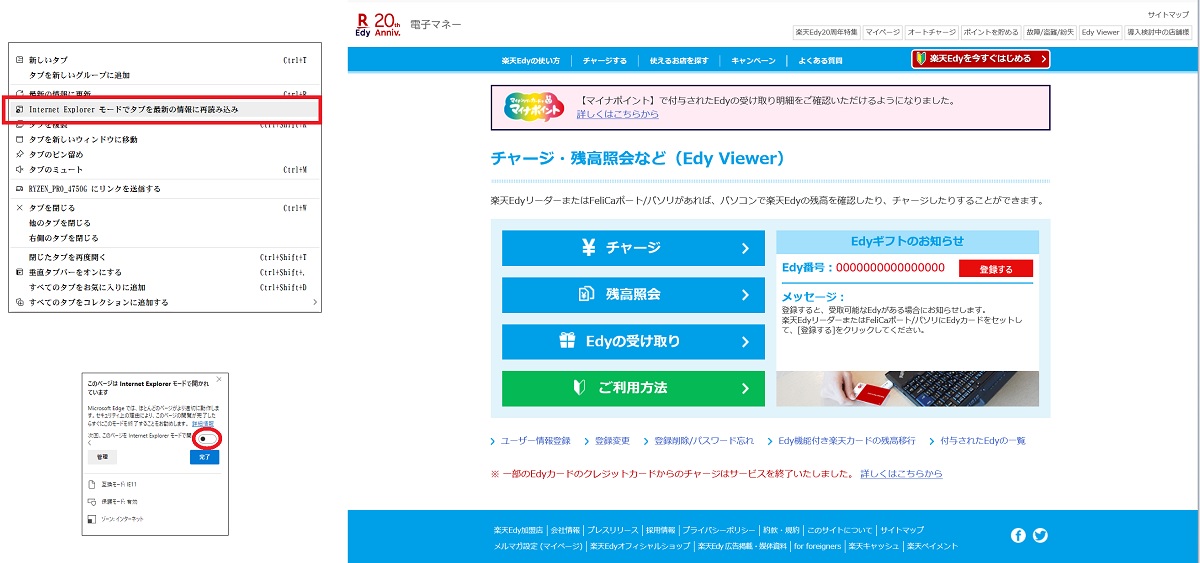Image resolution: width=1200 pixels, height=563 pixels.
Task: Open the Facebook icon in the footer
Action: click(x=1018, y=535)
